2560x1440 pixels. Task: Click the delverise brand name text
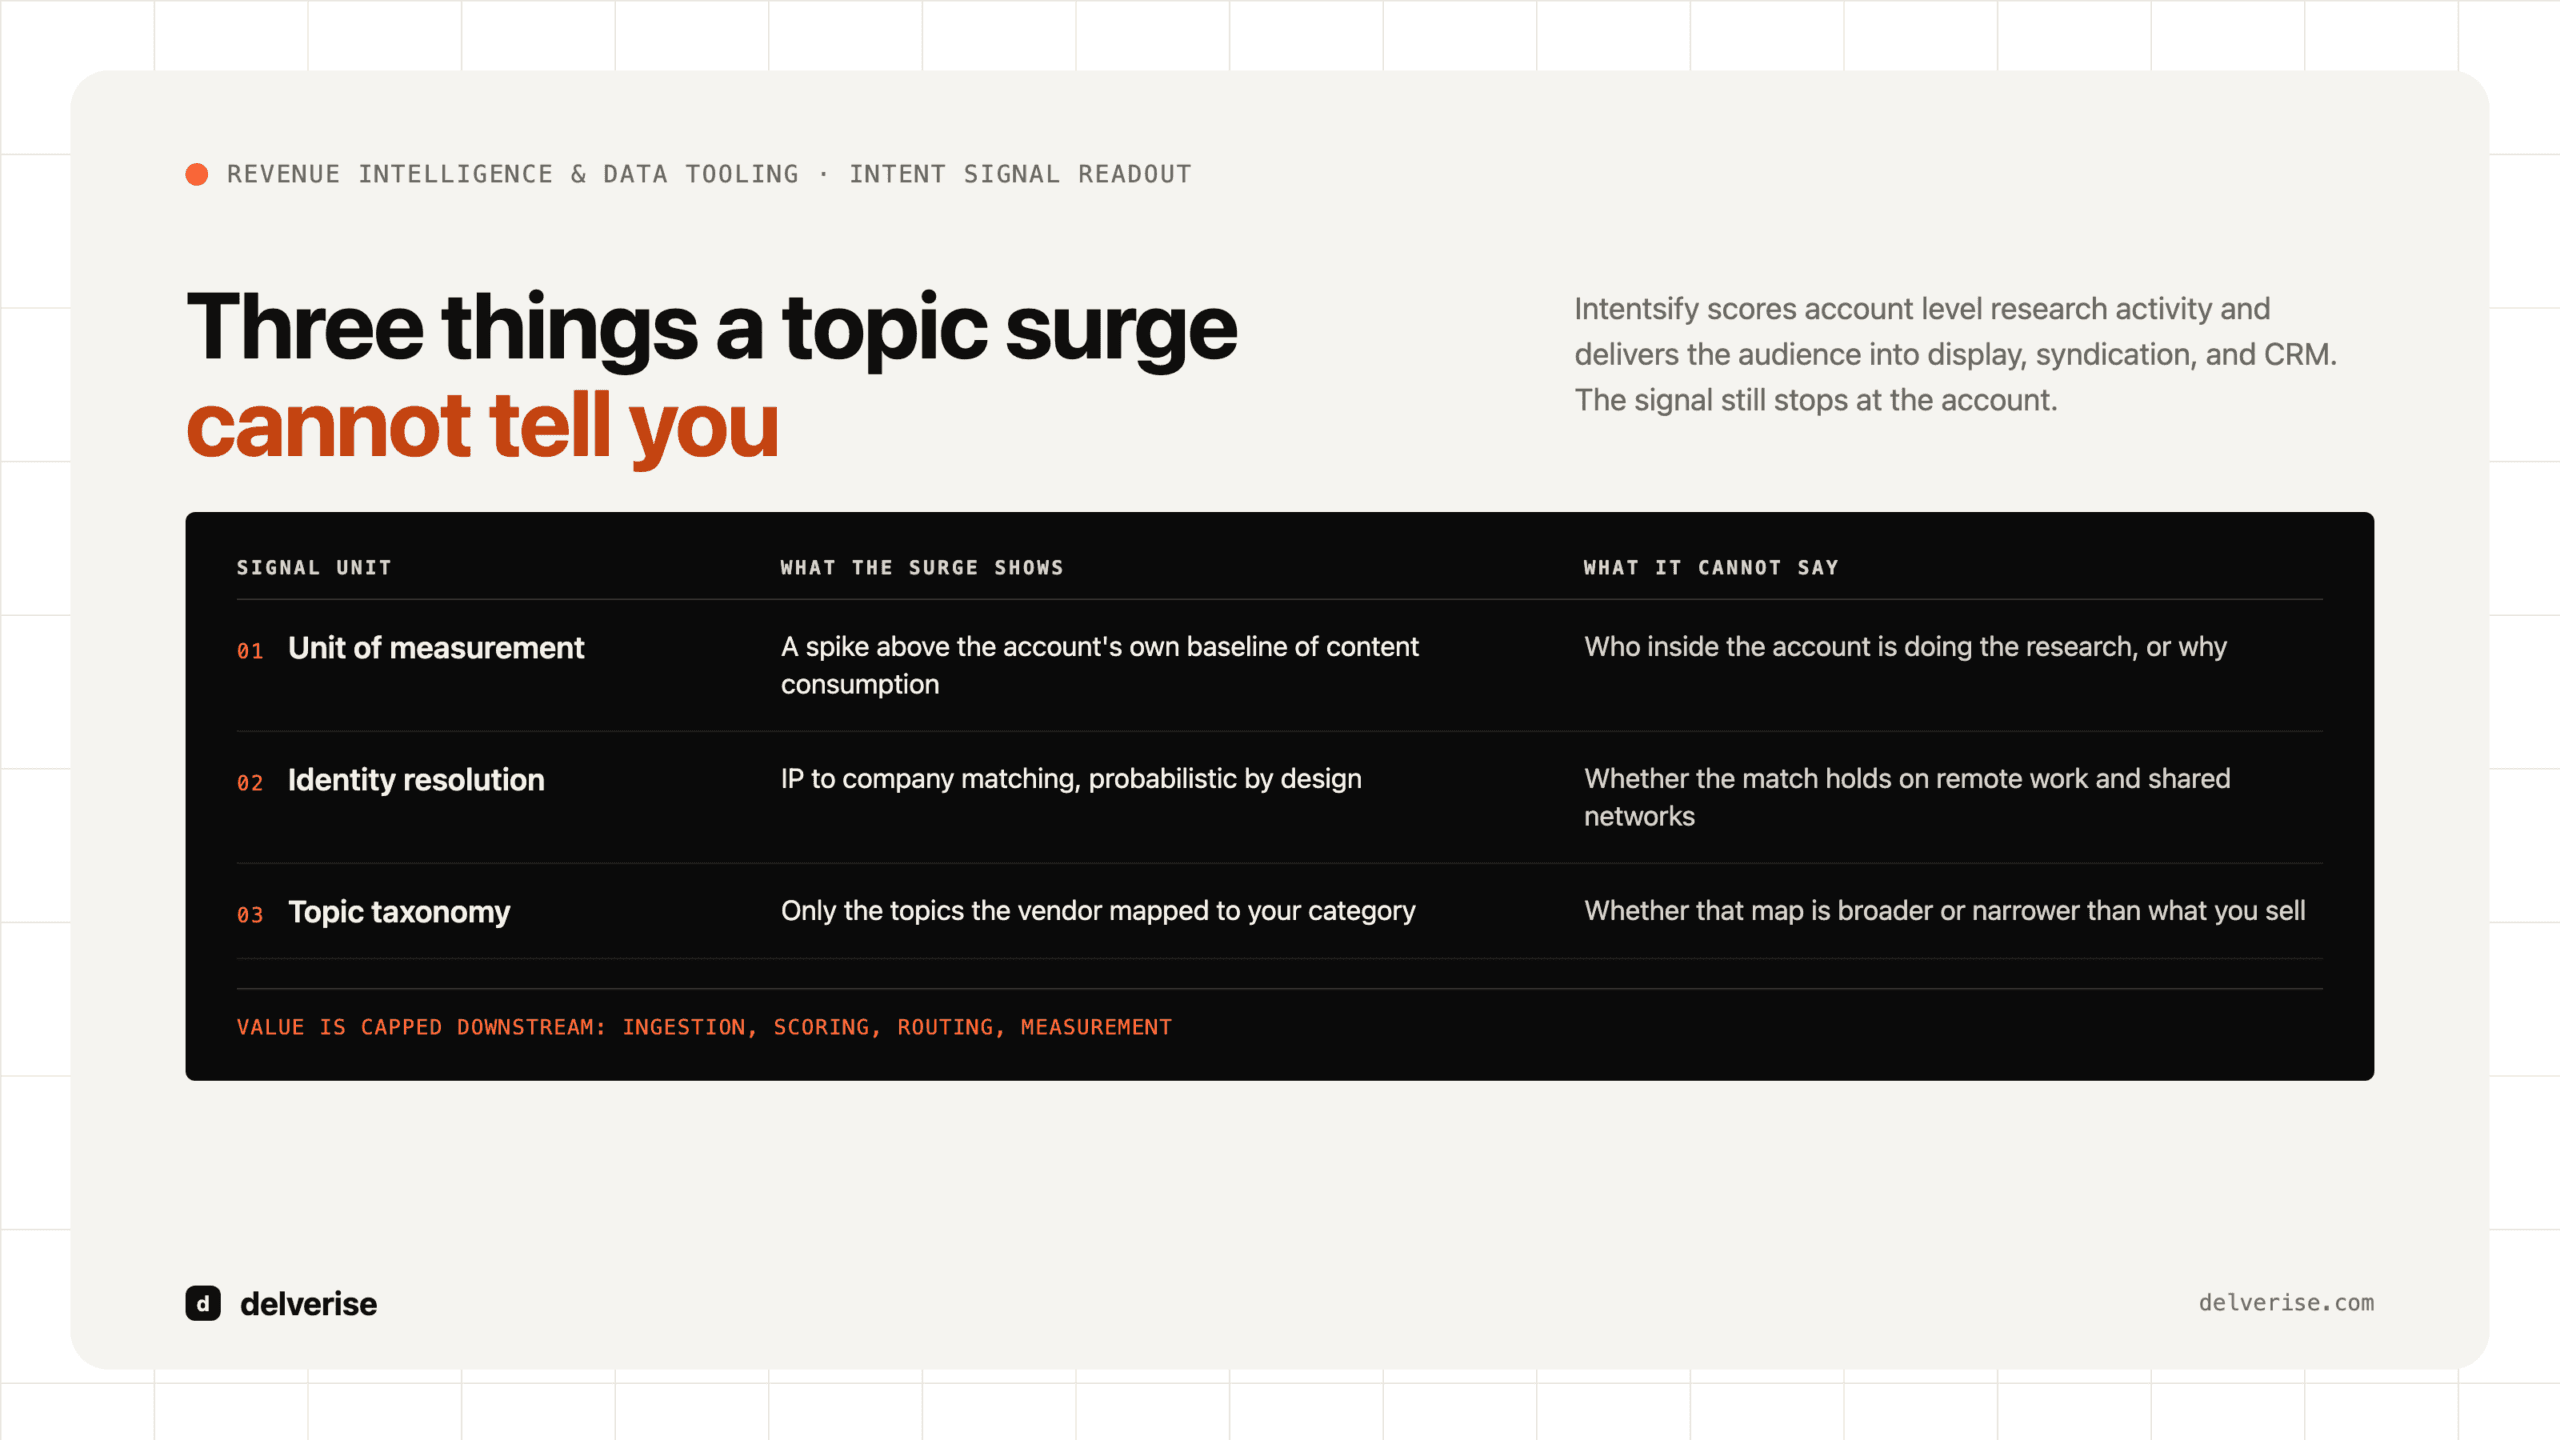tap(308, 1304)
